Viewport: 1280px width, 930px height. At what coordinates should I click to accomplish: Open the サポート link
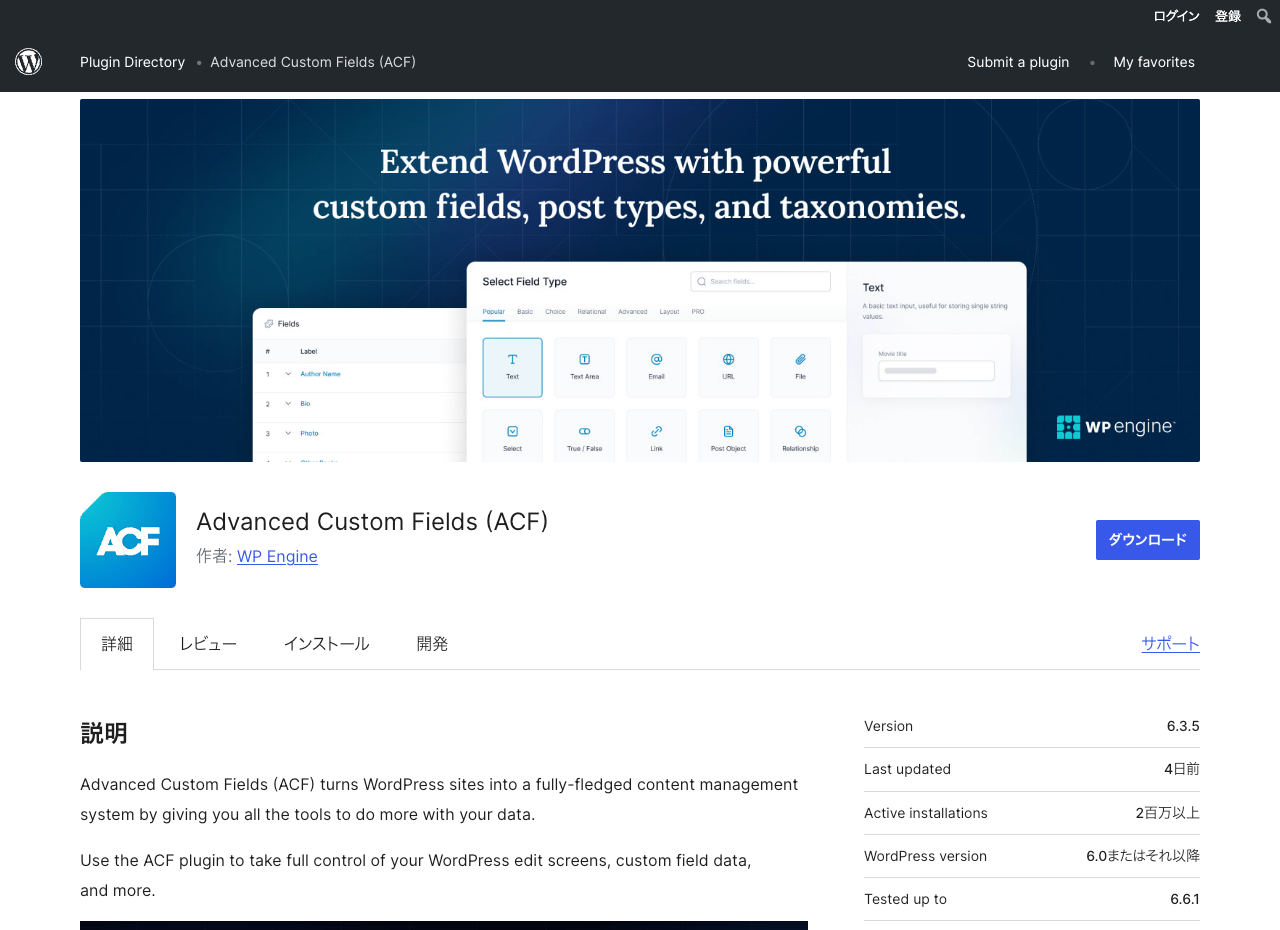1170,644
